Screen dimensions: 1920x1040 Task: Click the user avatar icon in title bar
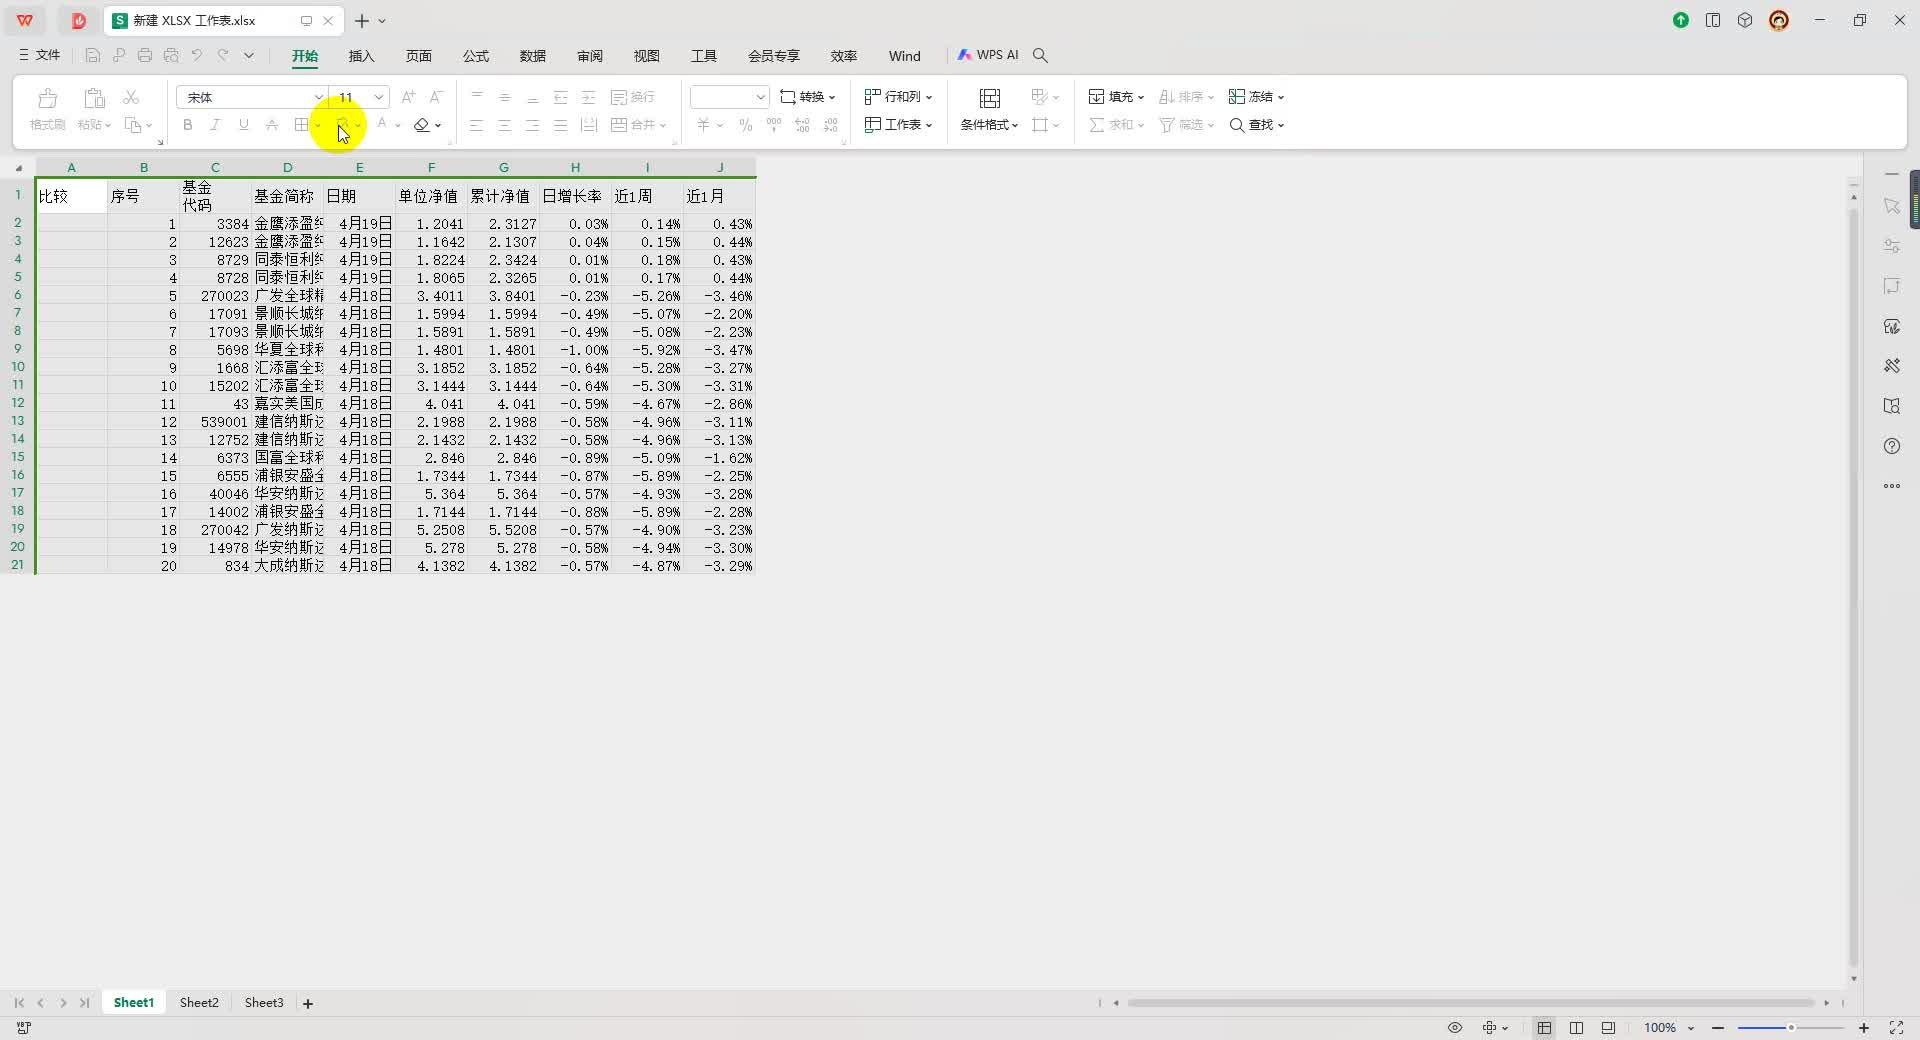pyautogui.click(x=1779, y=20)
